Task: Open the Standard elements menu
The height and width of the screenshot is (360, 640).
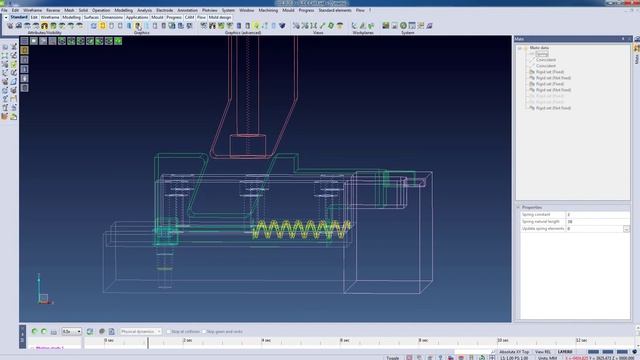Action: click(335, 10)
